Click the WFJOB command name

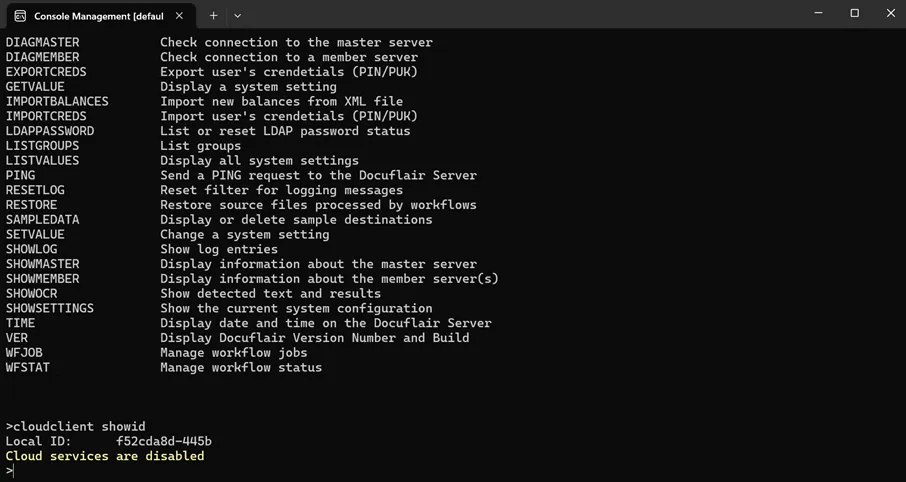[x=24, y=352]
